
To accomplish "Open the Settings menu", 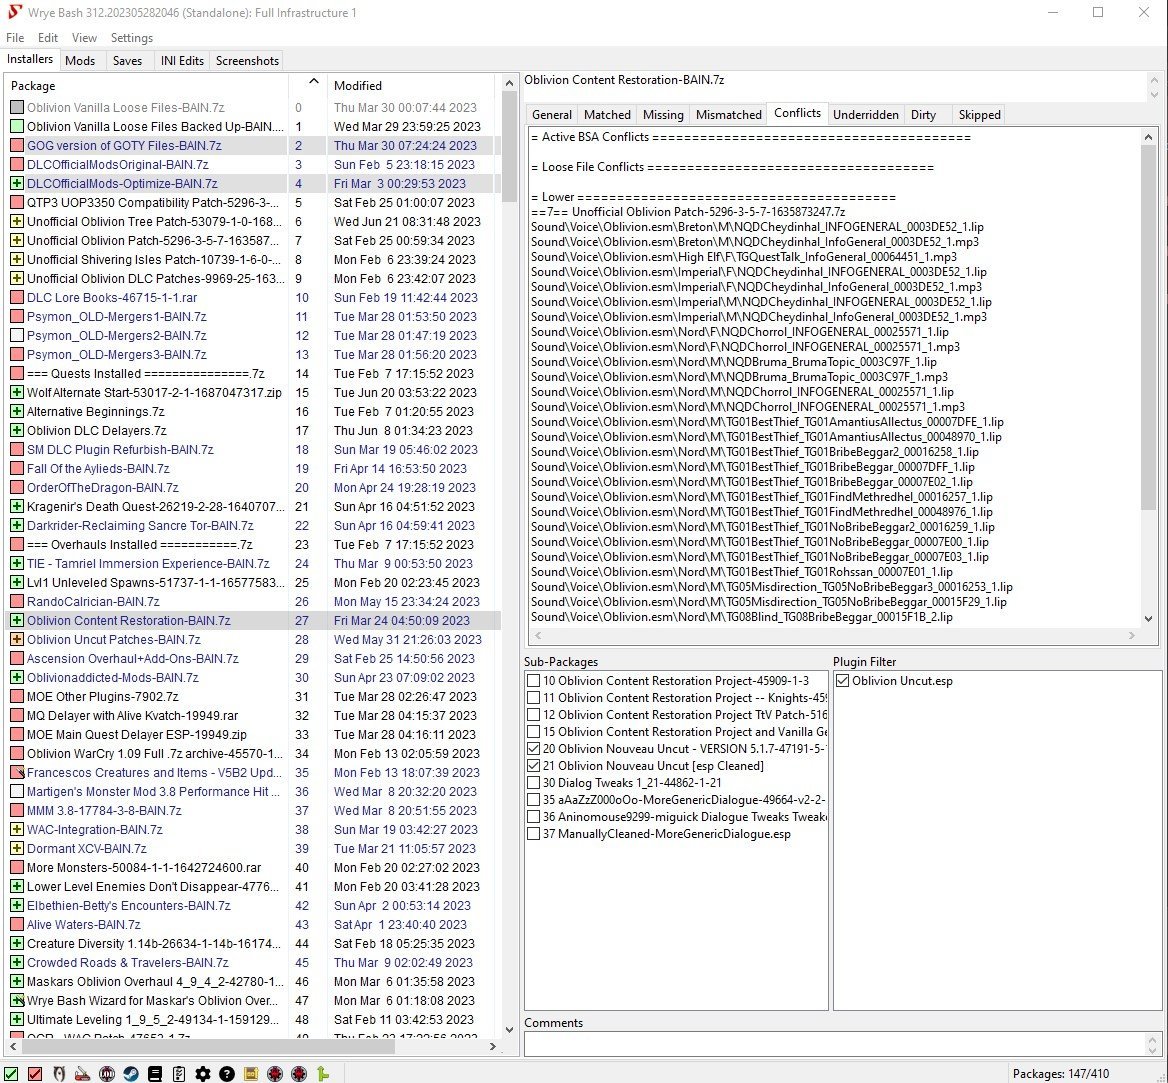I will pyautogui.click(x=132, y=38).
